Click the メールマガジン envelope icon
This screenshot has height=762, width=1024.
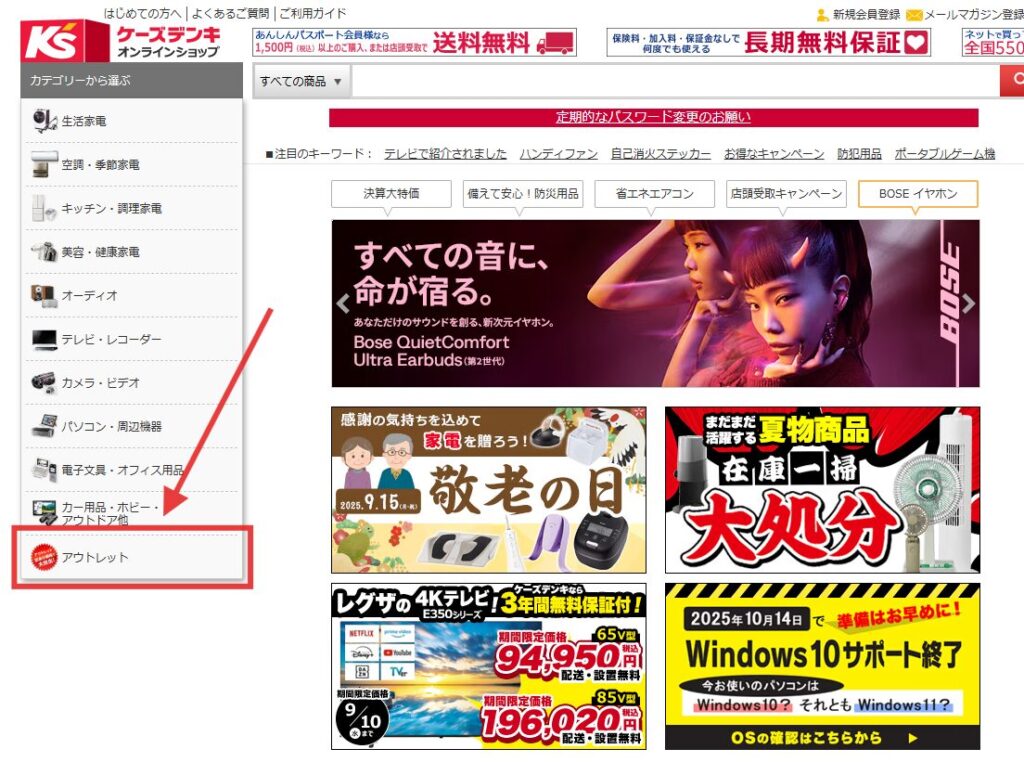(914, 14)
